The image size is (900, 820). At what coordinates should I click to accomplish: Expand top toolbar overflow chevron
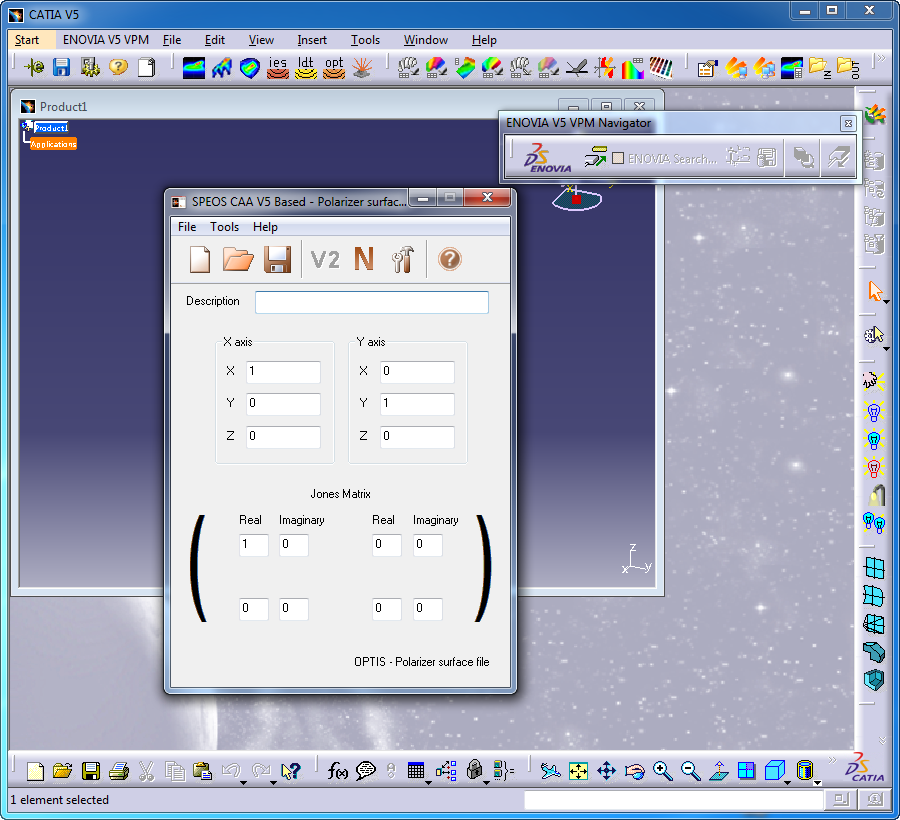click(x=882, y=58)
